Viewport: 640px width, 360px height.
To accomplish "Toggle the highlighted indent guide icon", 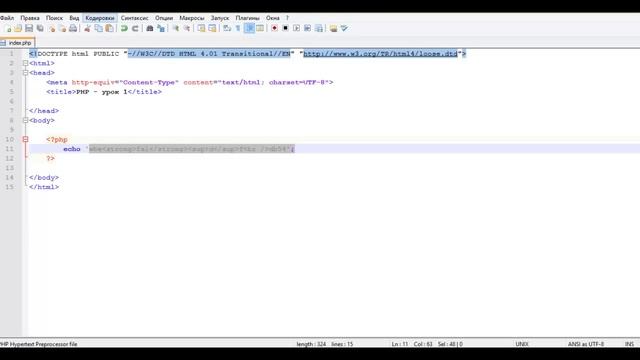I will pos(249,28).
